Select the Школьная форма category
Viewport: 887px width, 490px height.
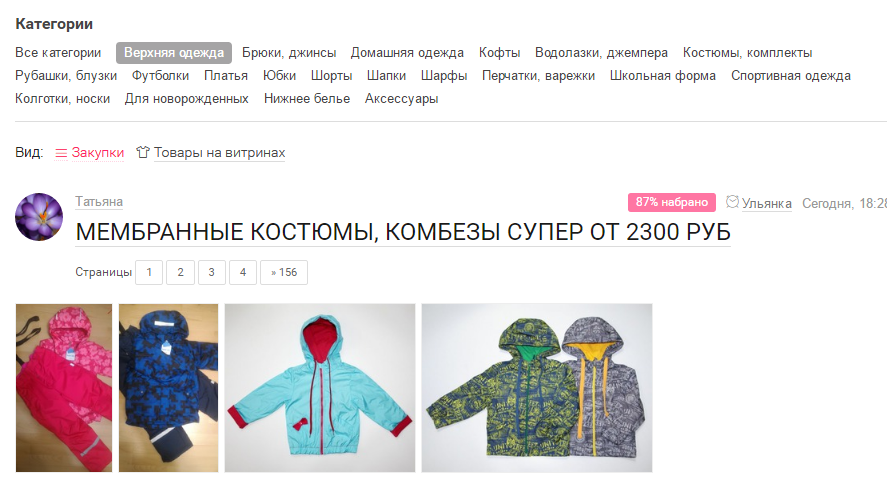(x=662, y=76)
